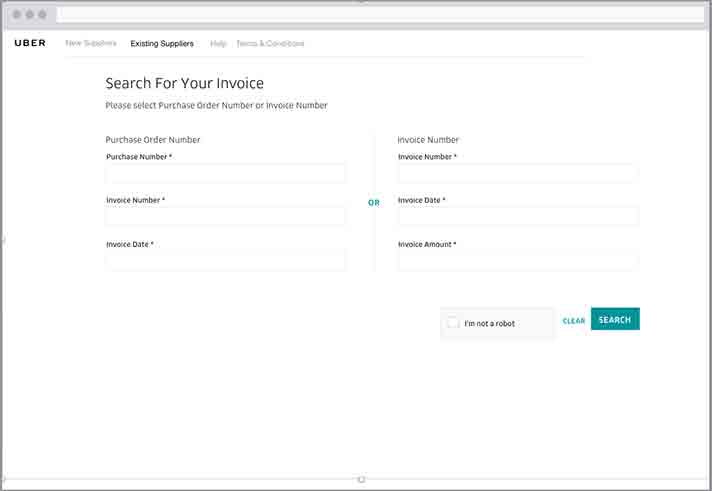This screenshot has height=491, width=712.
Task: Focus Invoice Number field in right column
Action: [518, 174]
